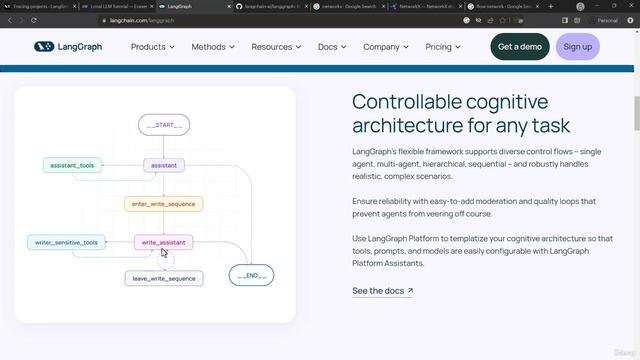
Task: Close the LangGraph browser tab
Action: [229, 7]
